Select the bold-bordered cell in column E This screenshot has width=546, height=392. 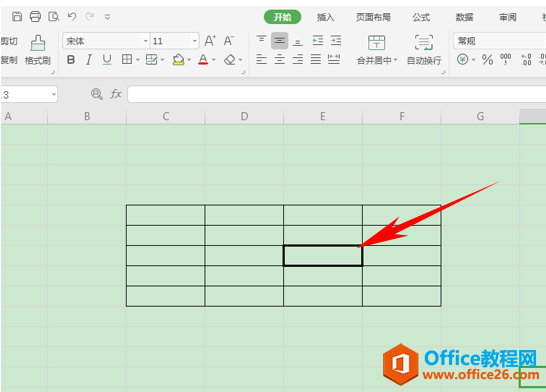[x=323, y=256]
